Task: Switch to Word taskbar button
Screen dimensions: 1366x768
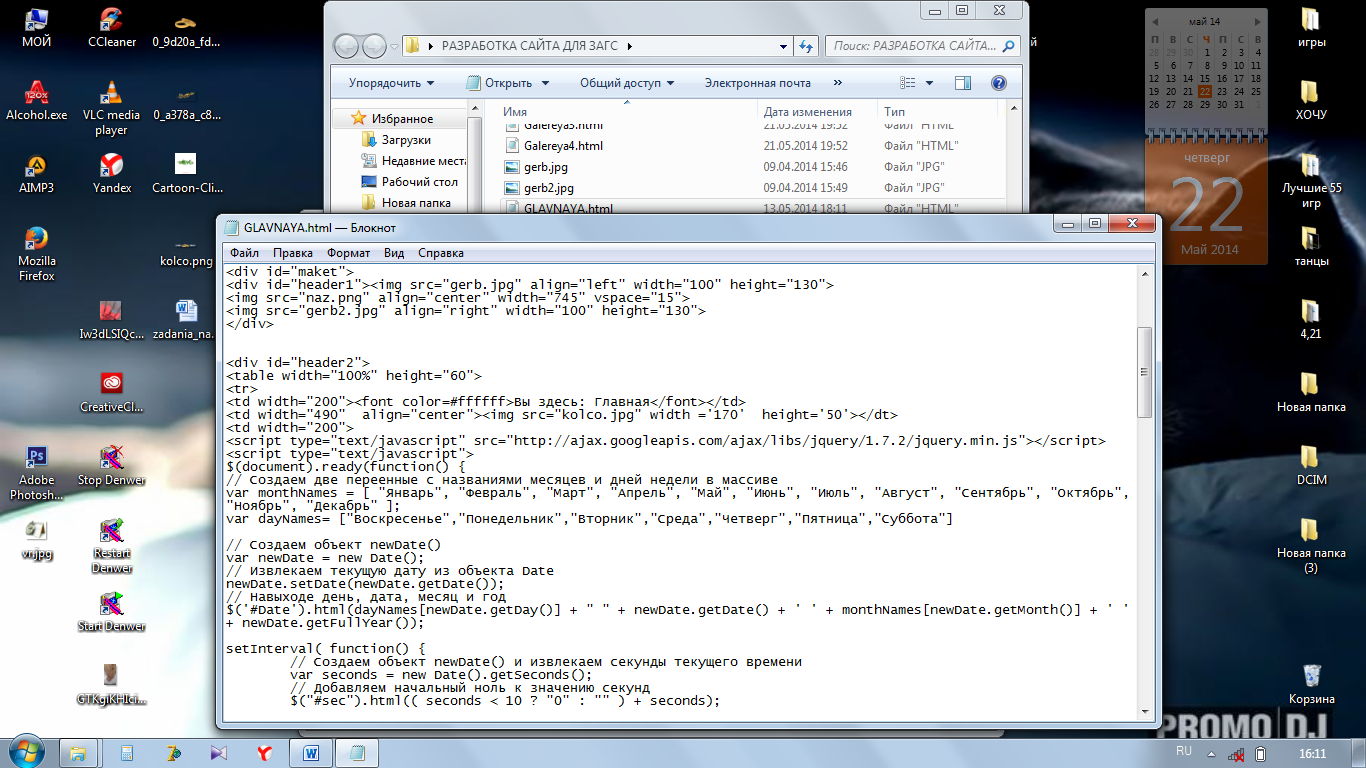Action: pos(311,752)
